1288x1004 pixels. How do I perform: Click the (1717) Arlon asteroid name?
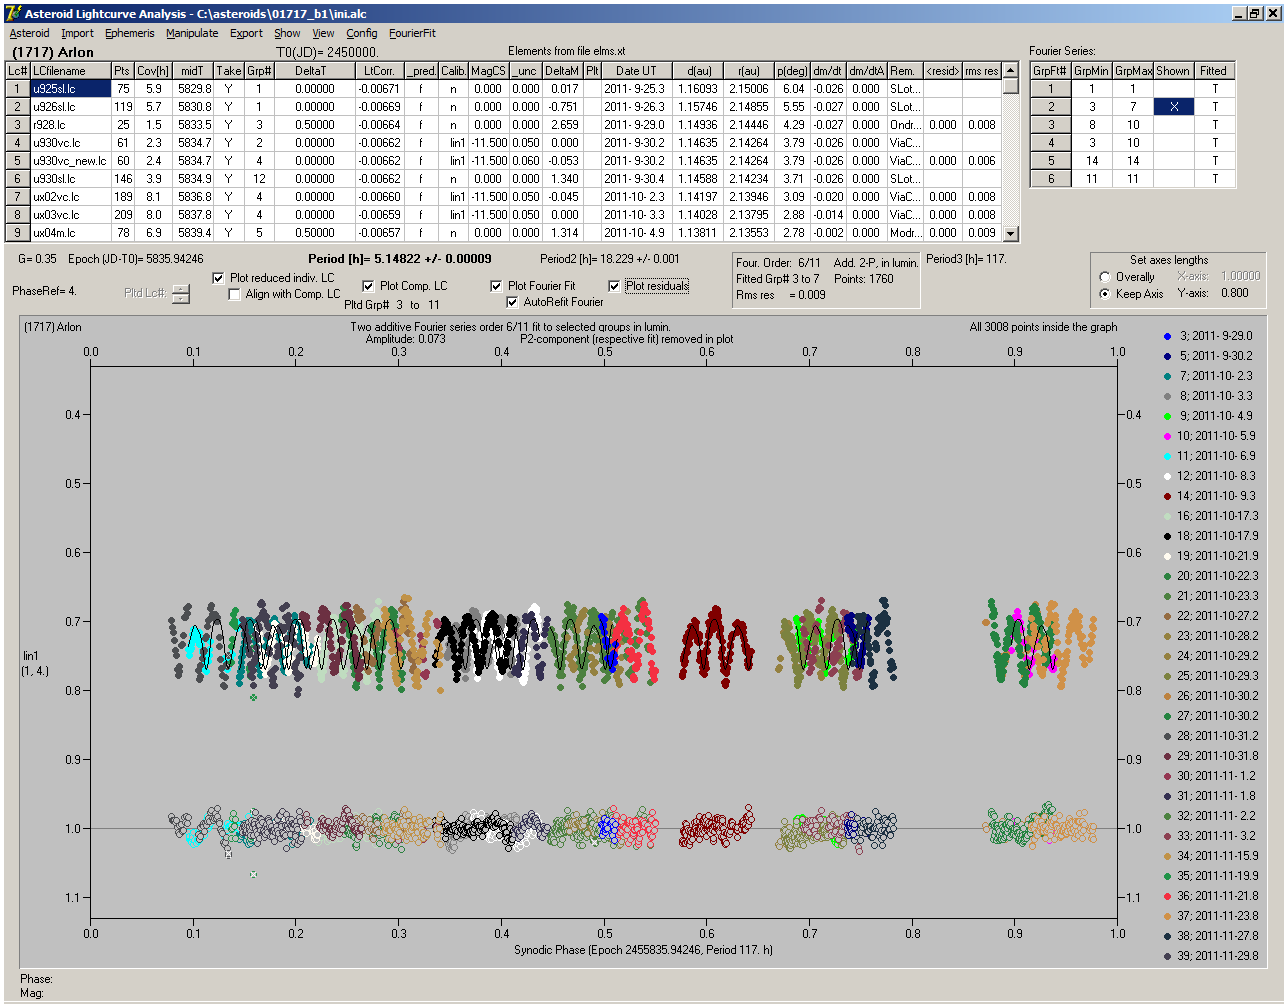pyautogui.click(x=52, y=52)
